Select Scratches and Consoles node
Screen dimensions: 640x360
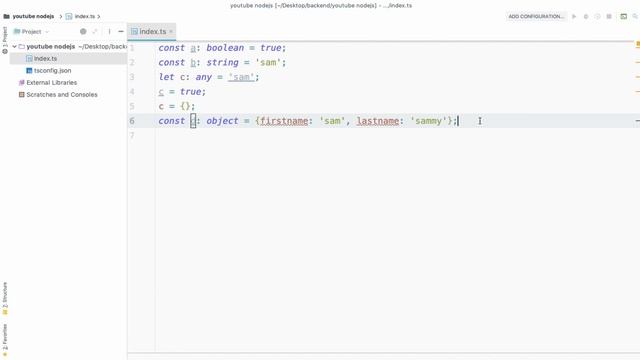coord(62,94)
